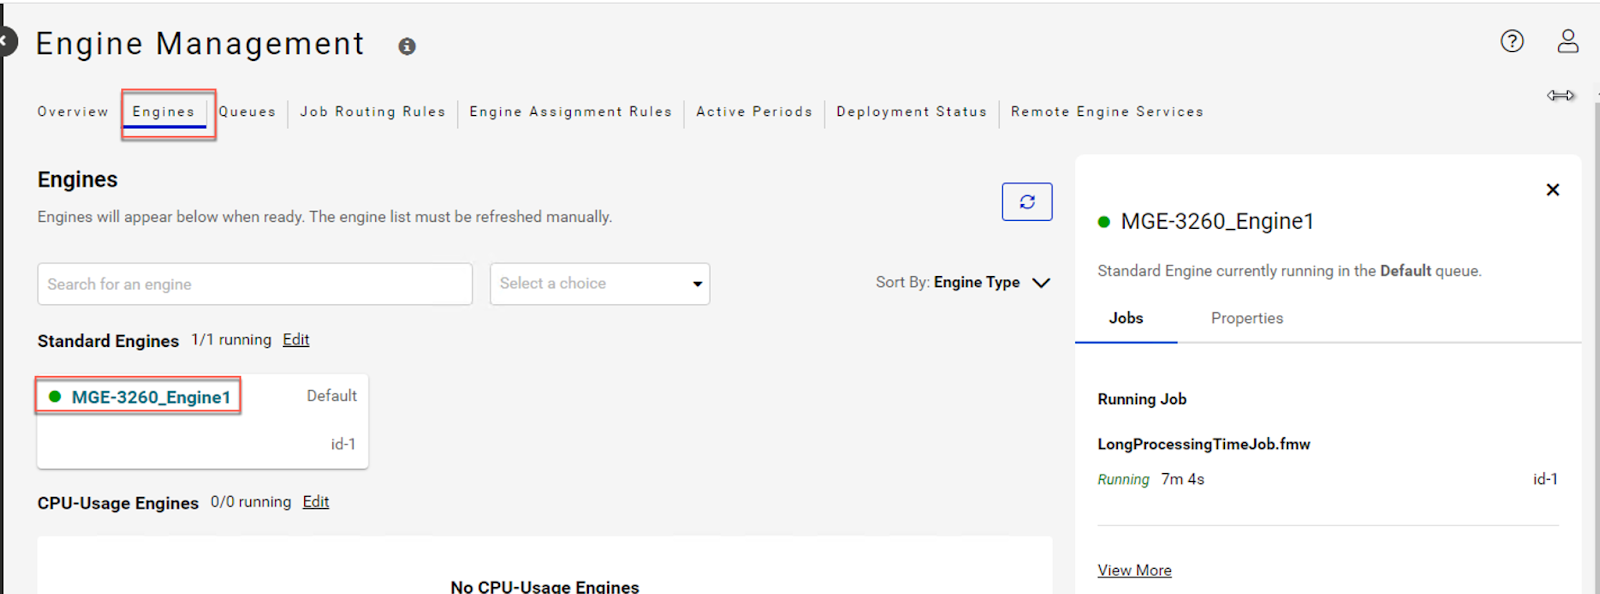The height and width of the screenshot is (594, 1600).
Task: Open the help question mark icon
Action: (1512, 41)
